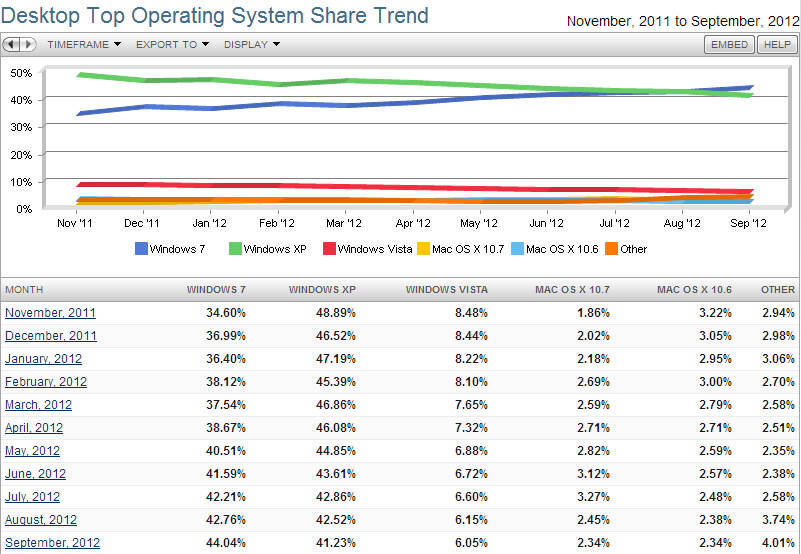Click the chart title heading
Image resolution: width=801 pixels, height=554 pixels.
click(x=215, y=15)
